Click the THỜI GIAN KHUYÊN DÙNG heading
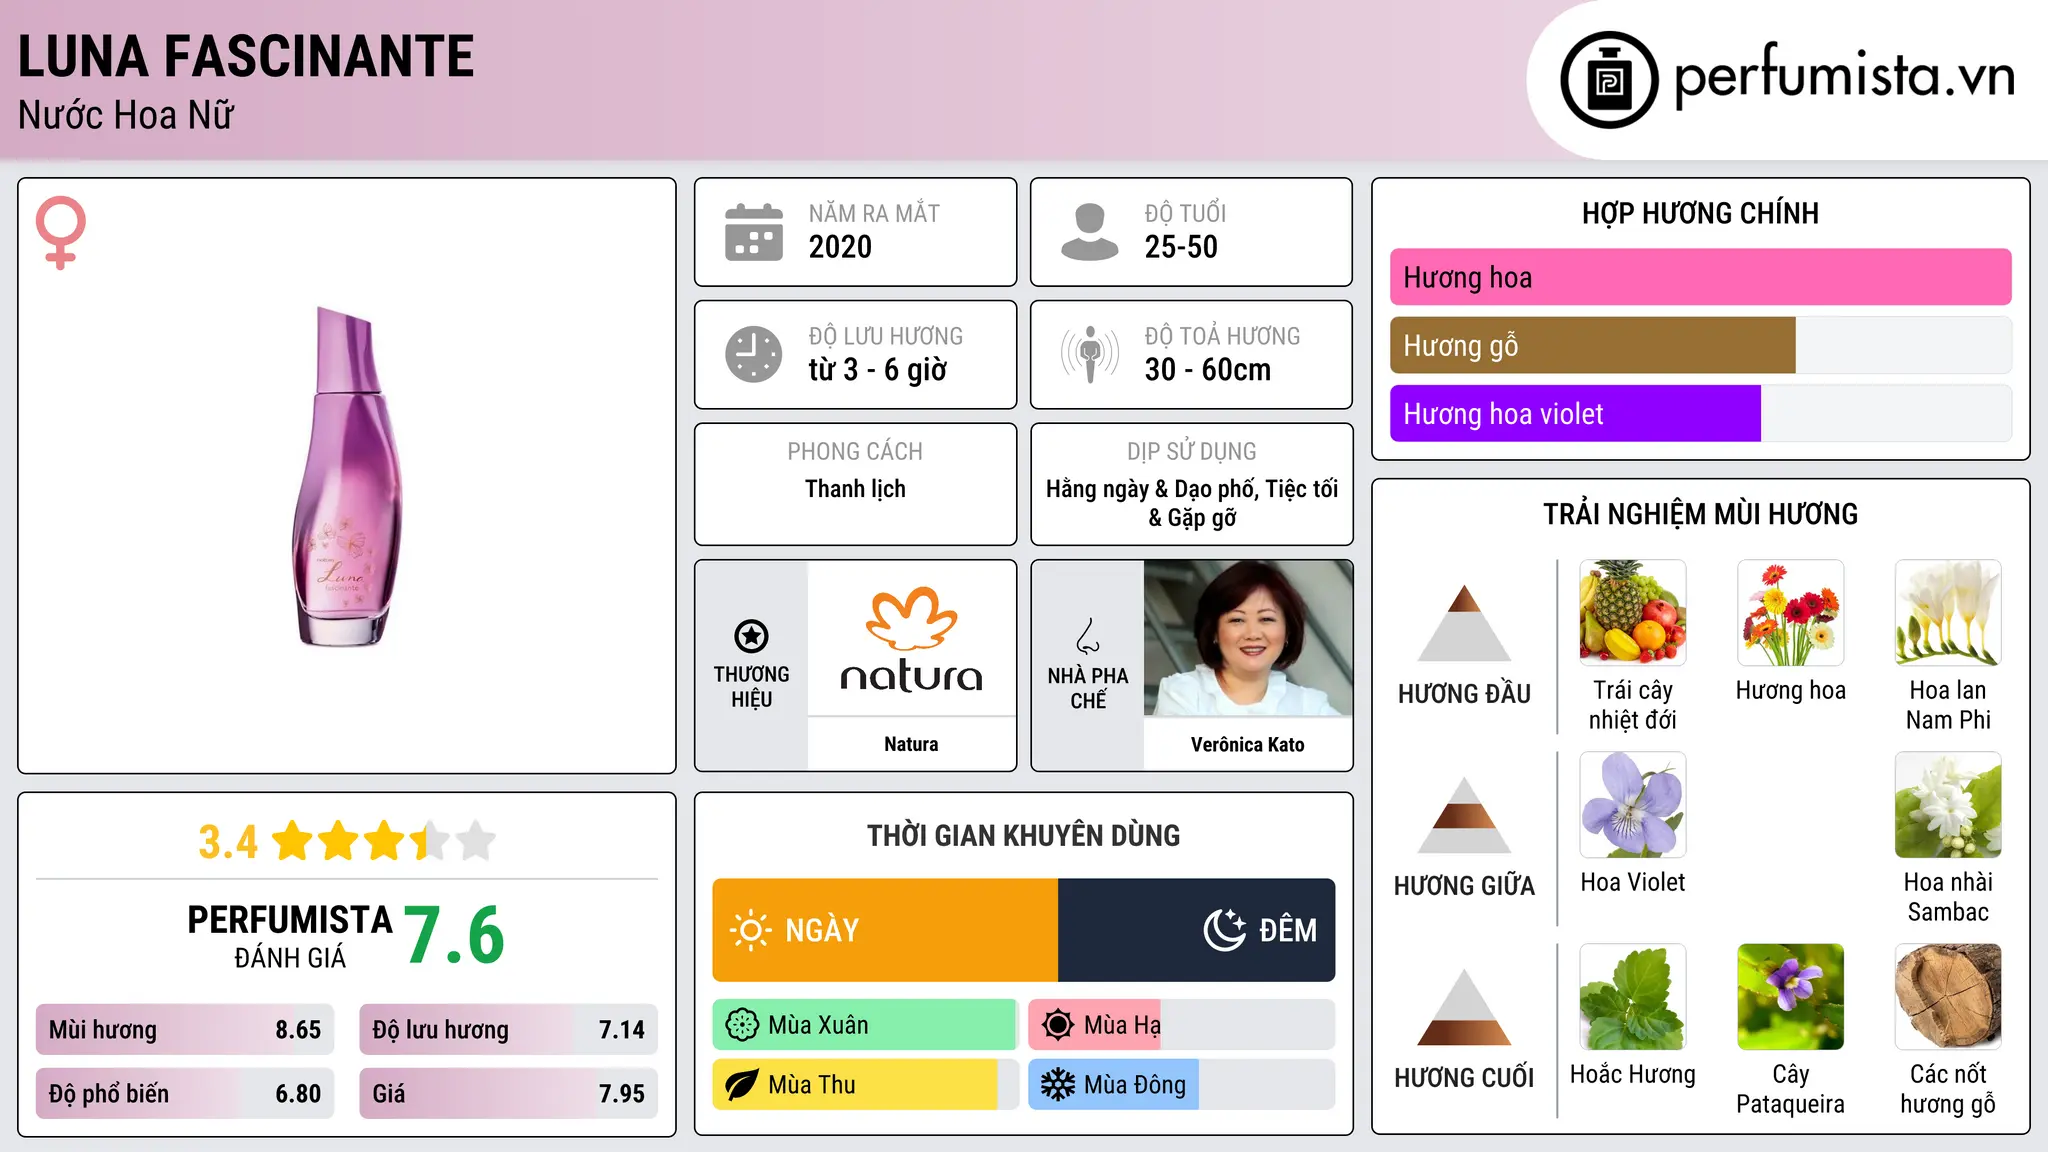This screenshot has height=1152, width=2048. 1023,835
